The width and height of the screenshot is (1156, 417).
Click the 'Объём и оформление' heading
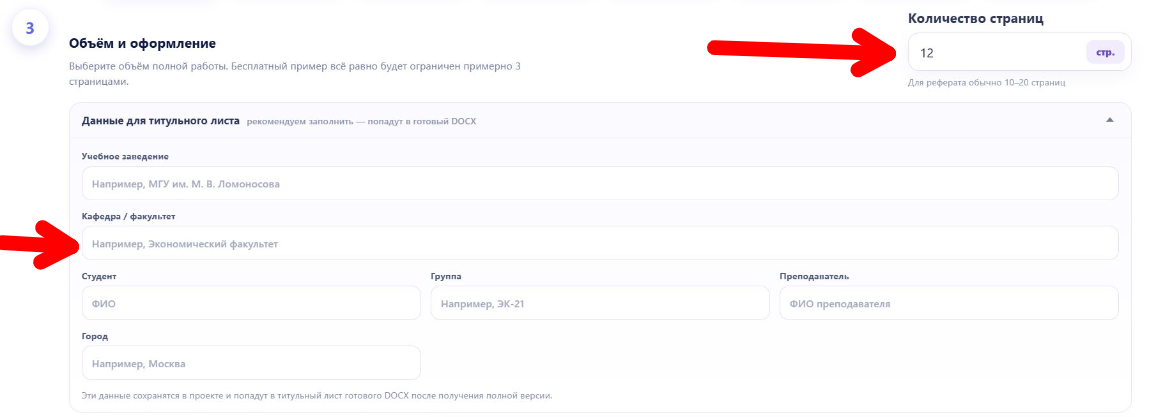[142, 44]
